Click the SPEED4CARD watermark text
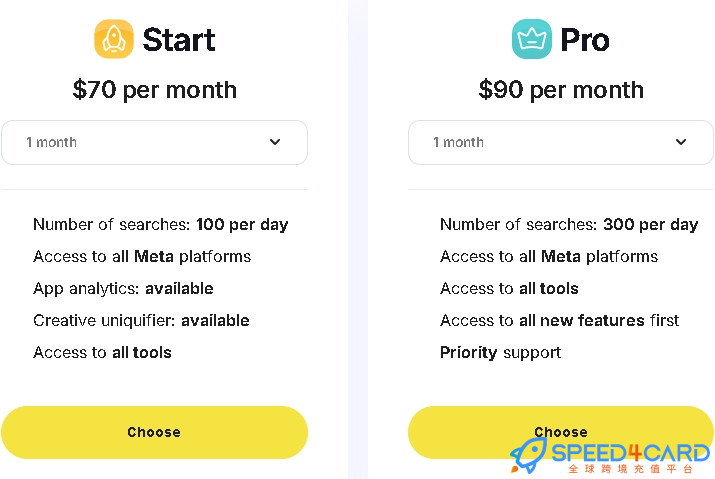Viewport: 715px width, 479px height. click(x=631, y=453)
